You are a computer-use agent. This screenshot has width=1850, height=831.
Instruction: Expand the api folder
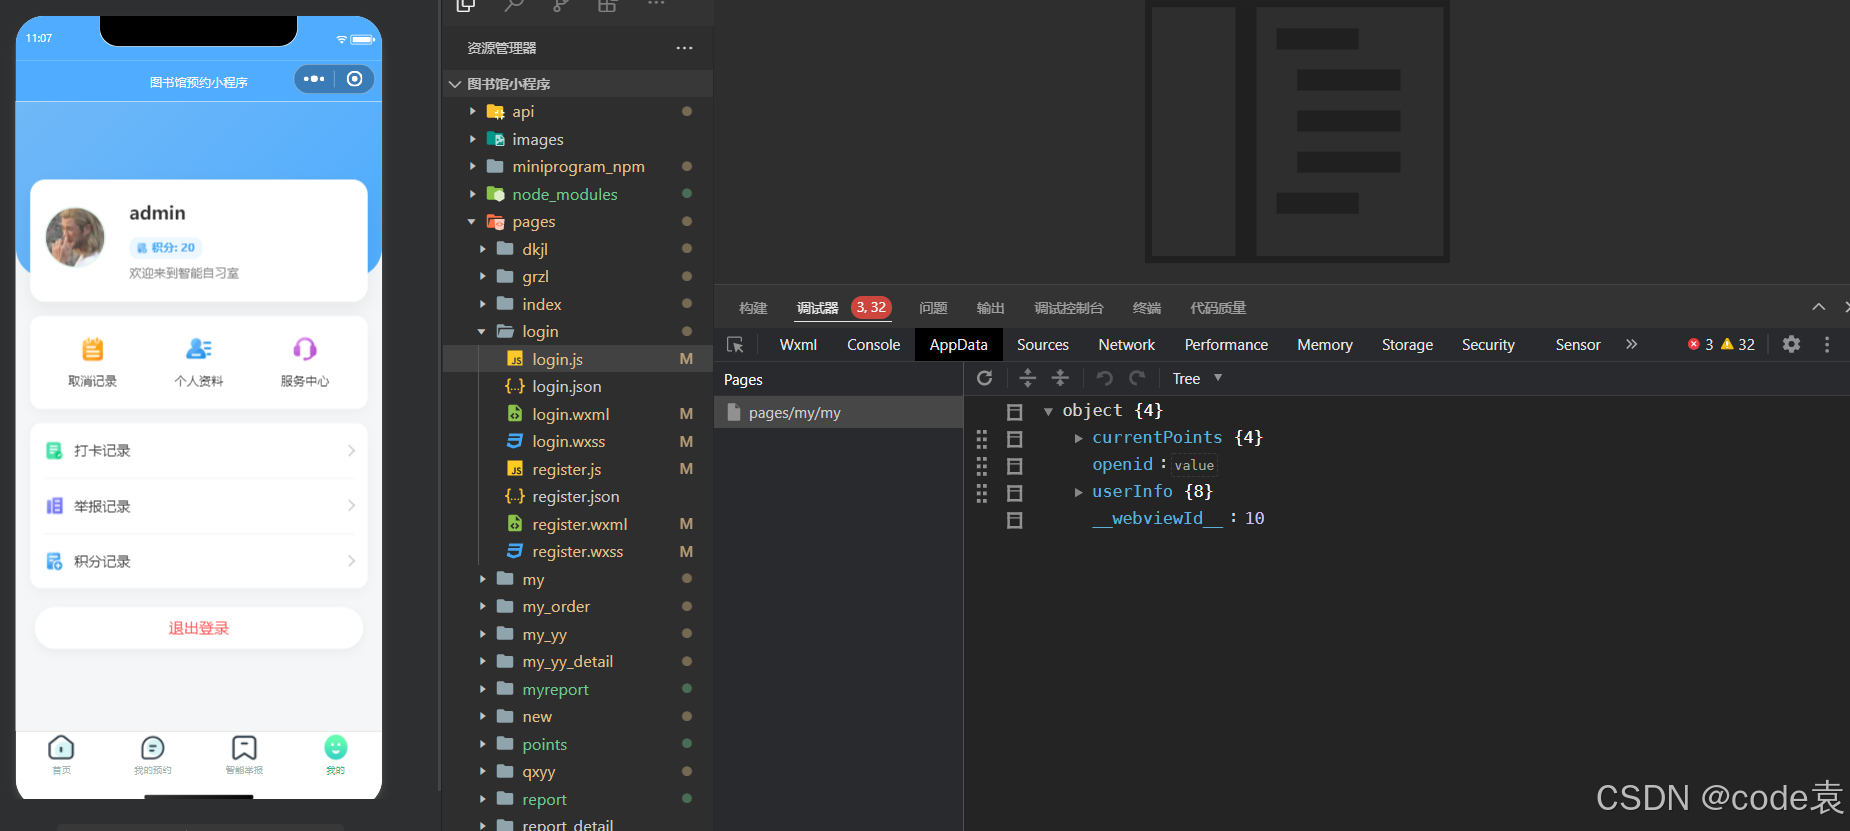click(473, 111)
